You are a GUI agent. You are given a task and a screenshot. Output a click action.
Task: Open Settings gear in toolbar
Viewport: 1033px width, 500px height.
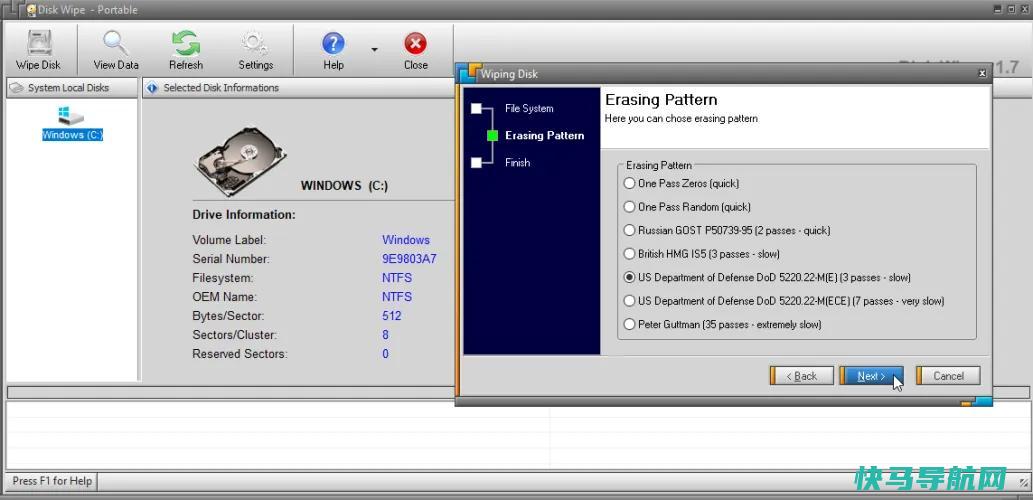pyautogui.click(x=256, y=50)
